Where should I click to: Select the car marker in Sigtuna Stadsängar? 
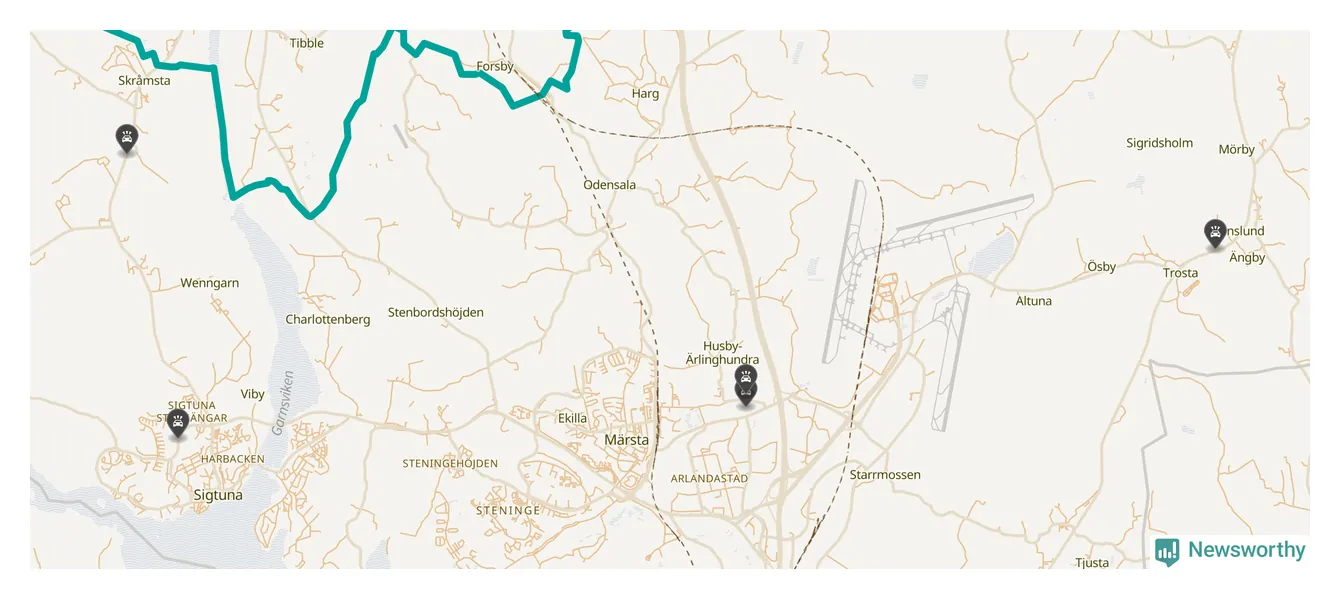tap(178, 422)
